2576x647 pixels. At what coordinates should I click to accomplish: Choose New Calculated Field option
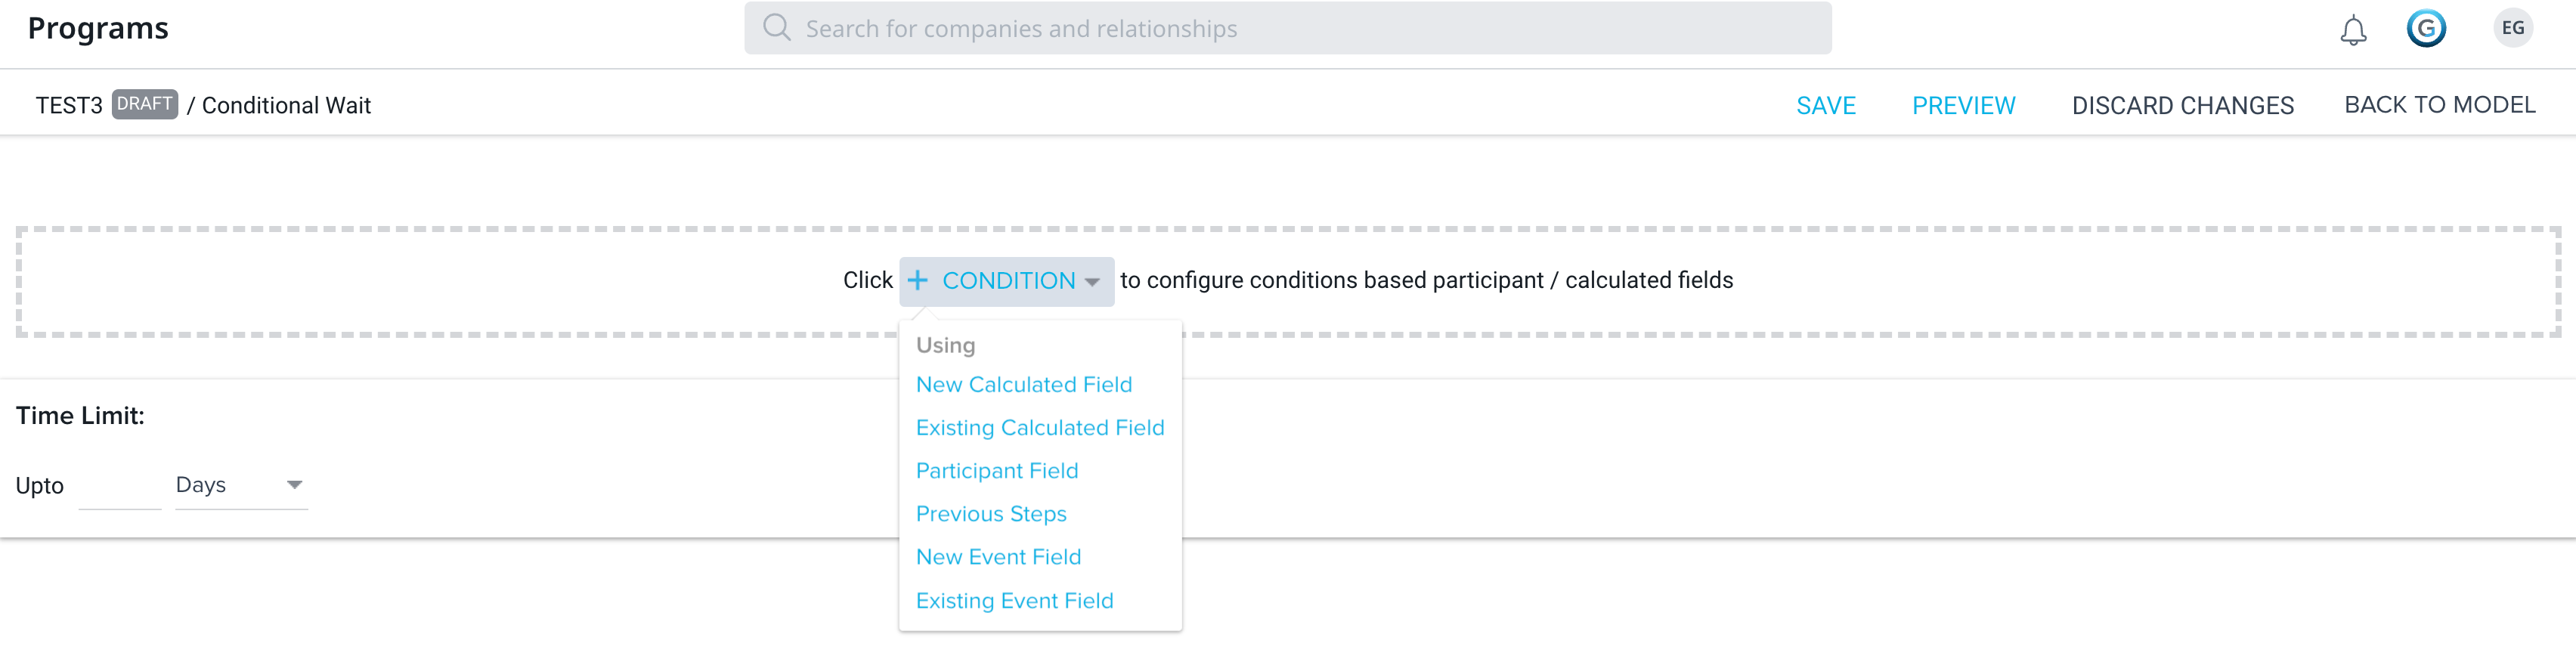coord(1023,384)
